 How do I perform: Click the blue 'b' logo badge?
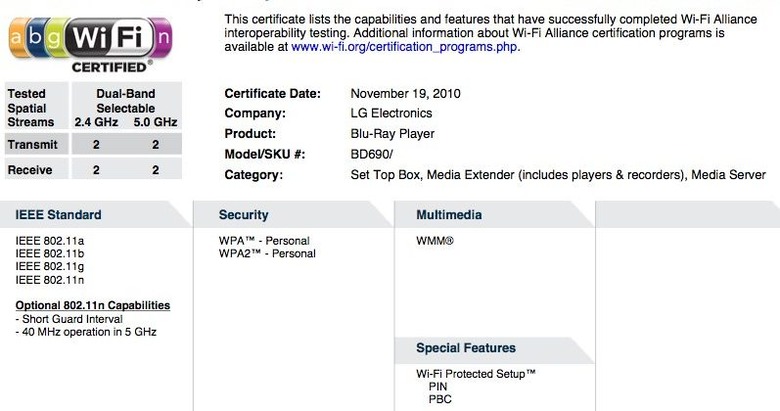36,38
